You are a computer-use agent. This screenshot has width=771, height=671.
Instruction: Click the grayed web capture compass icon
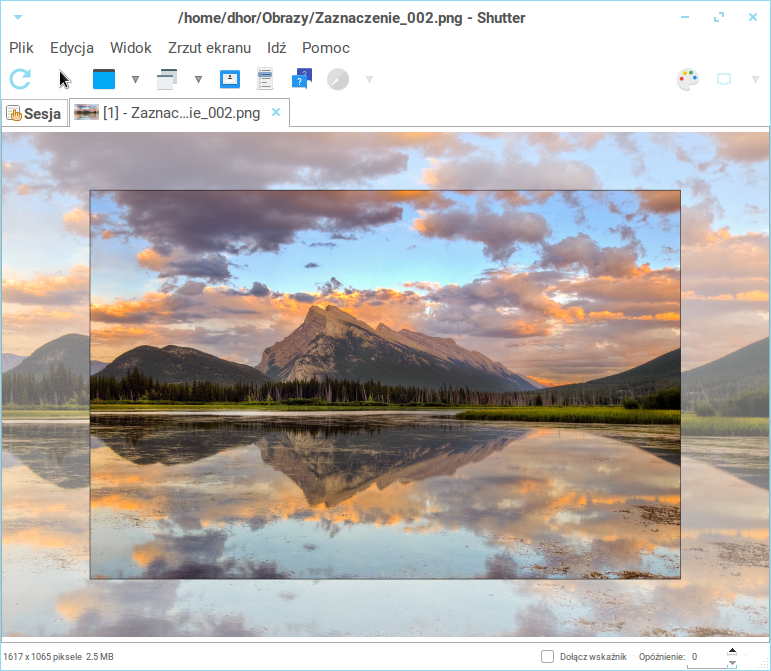[338, 79]
